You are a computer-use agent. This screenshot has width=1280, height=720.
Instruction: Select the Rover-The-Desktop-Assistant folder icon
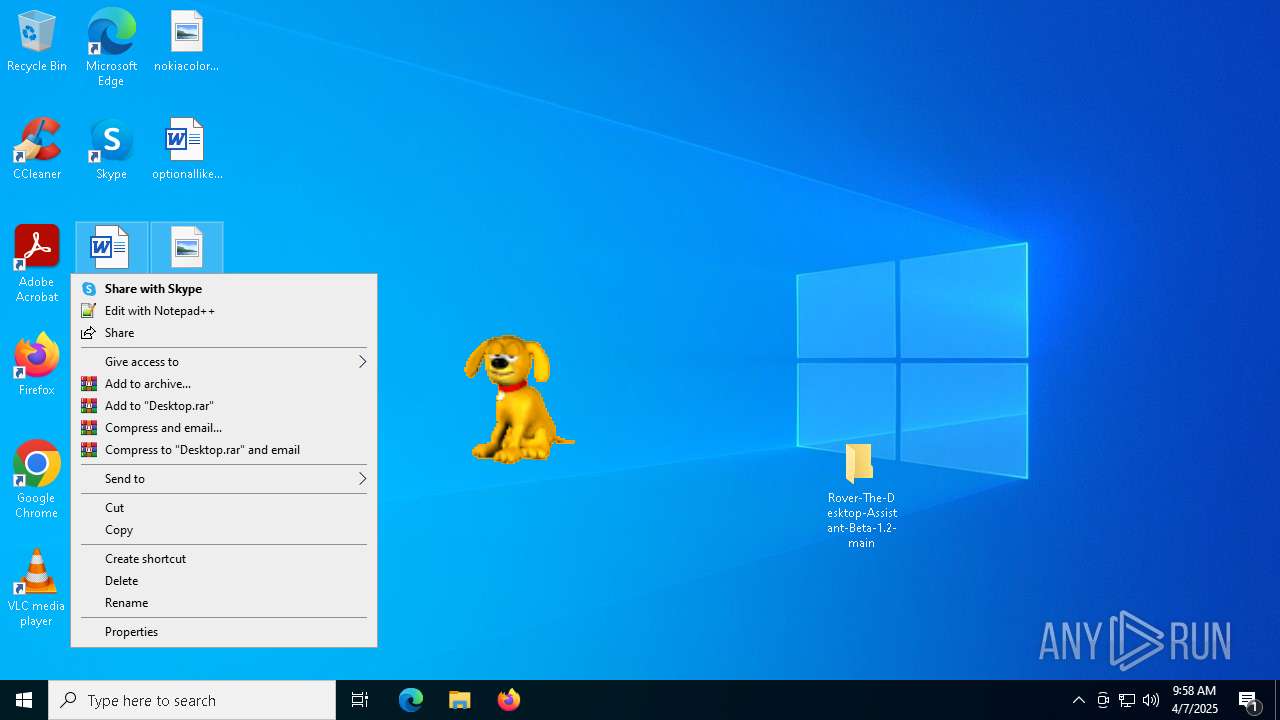(x=861, y=495)
